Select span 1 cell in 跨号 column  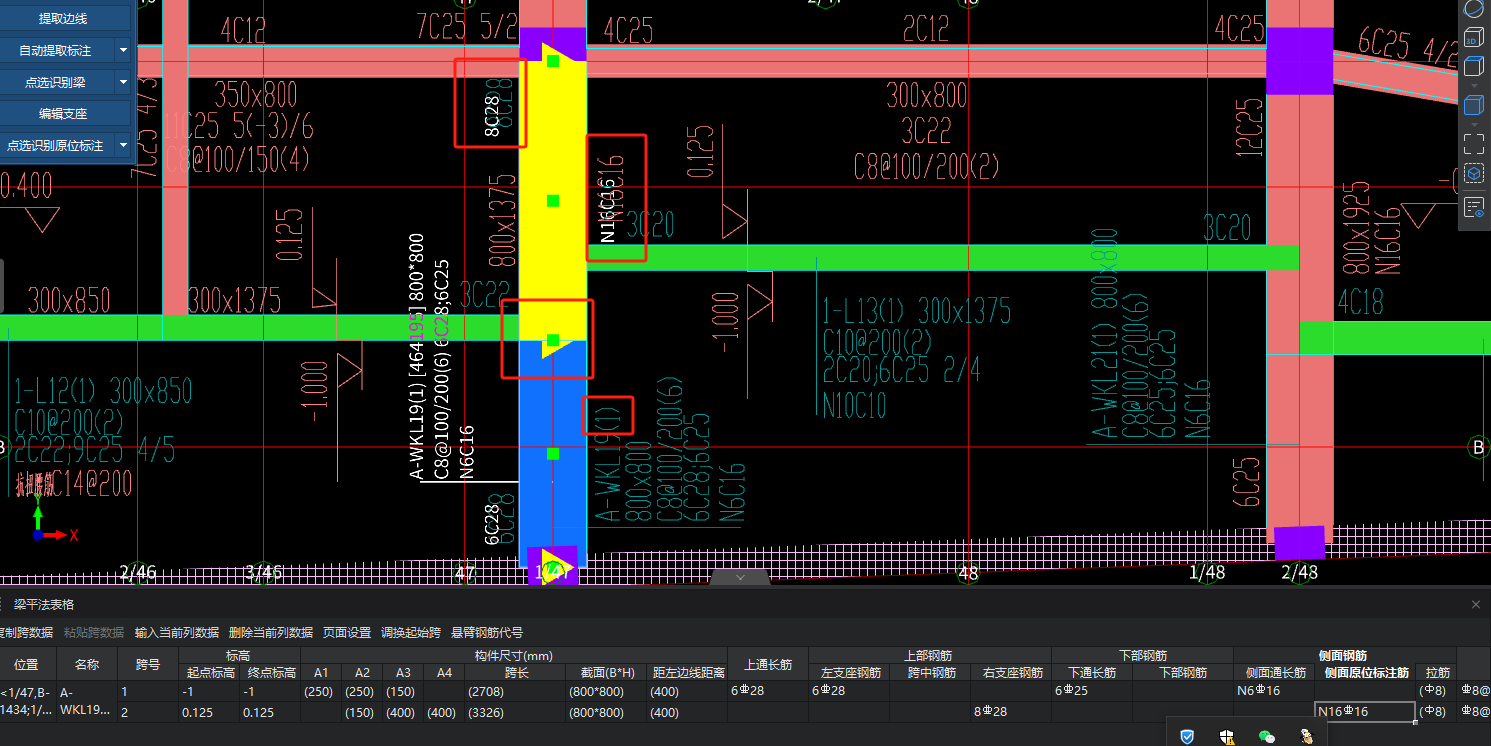tap(147, 691)
